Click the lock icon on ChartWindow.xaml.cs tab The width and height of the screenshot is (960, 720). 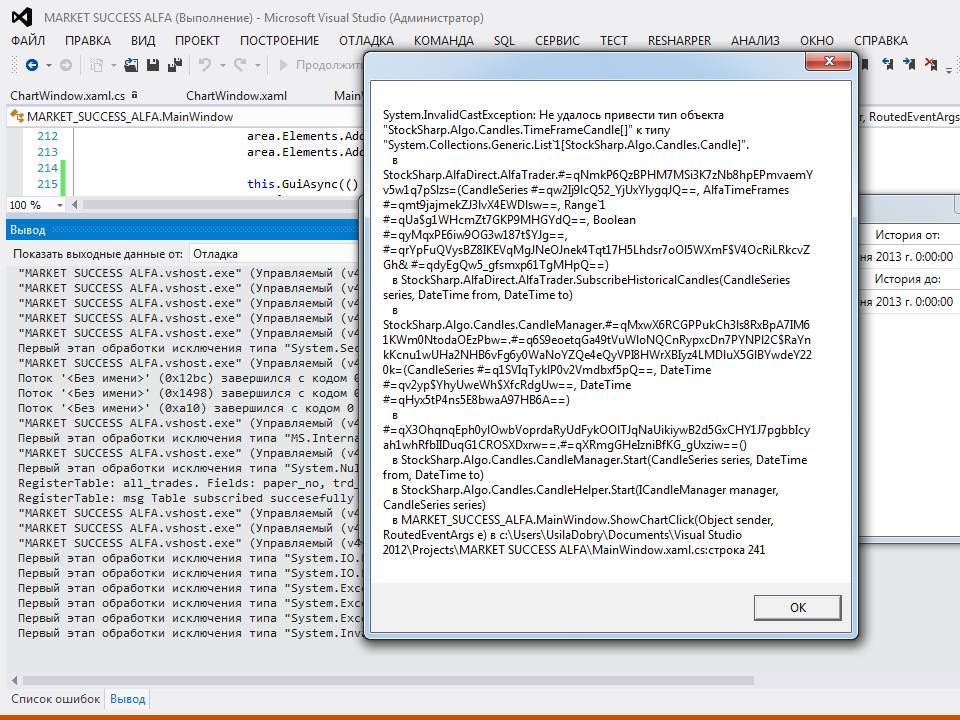click(135, 95)
